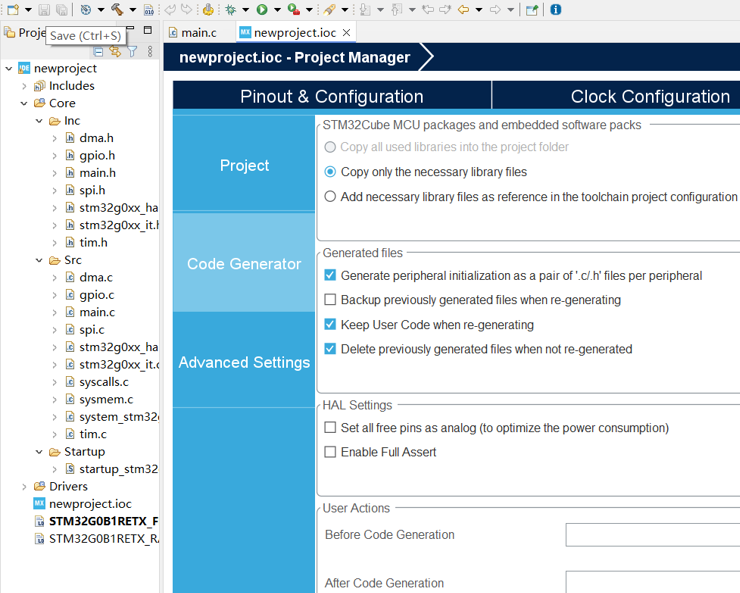Open the Debug button dropdown arrow
The image size is (740, 593).
245,9
